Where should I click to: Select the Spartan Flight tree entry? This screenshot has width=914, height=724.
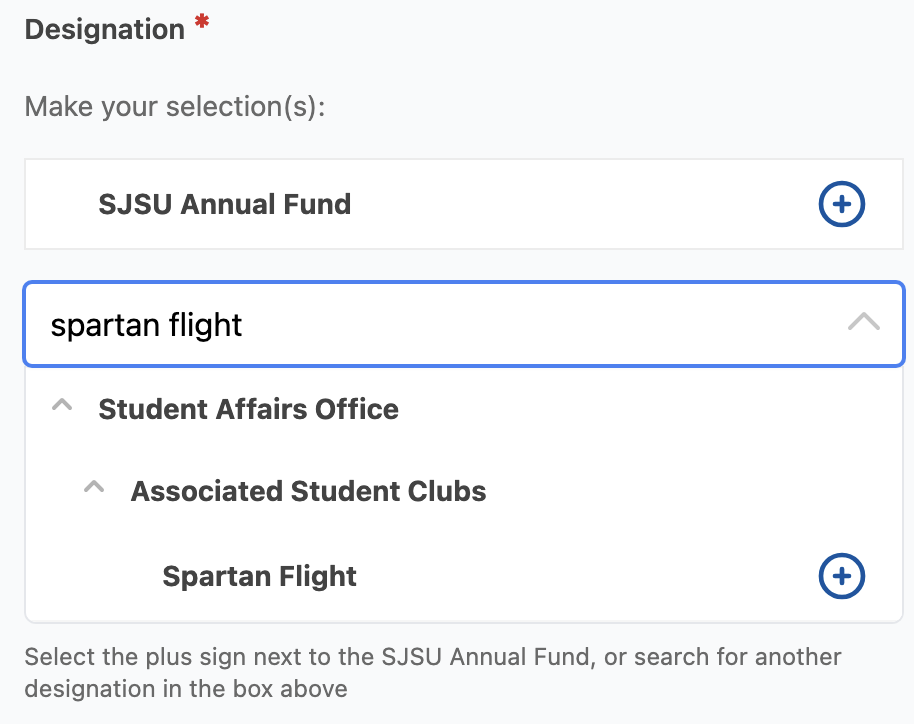tap(260, 576)
